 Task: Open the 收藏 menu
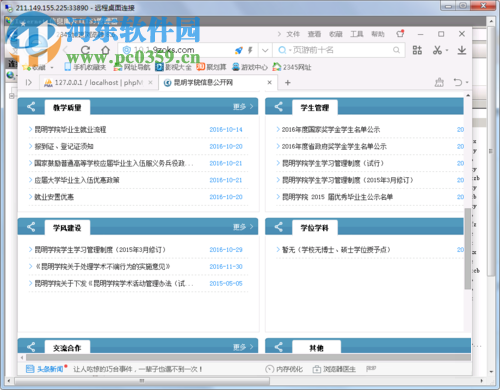pos(336,34)
